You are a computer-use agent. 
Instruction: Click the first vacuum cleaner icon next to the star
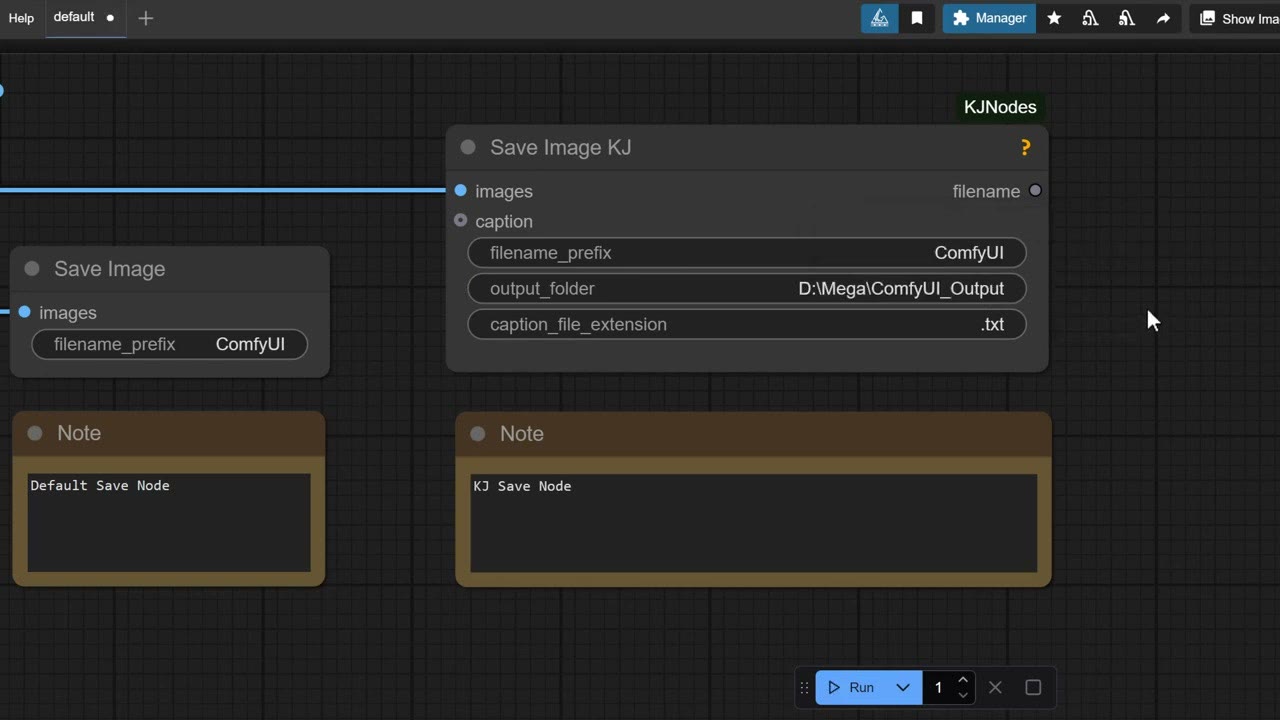pyautogui.click(x=1090, y=18)
